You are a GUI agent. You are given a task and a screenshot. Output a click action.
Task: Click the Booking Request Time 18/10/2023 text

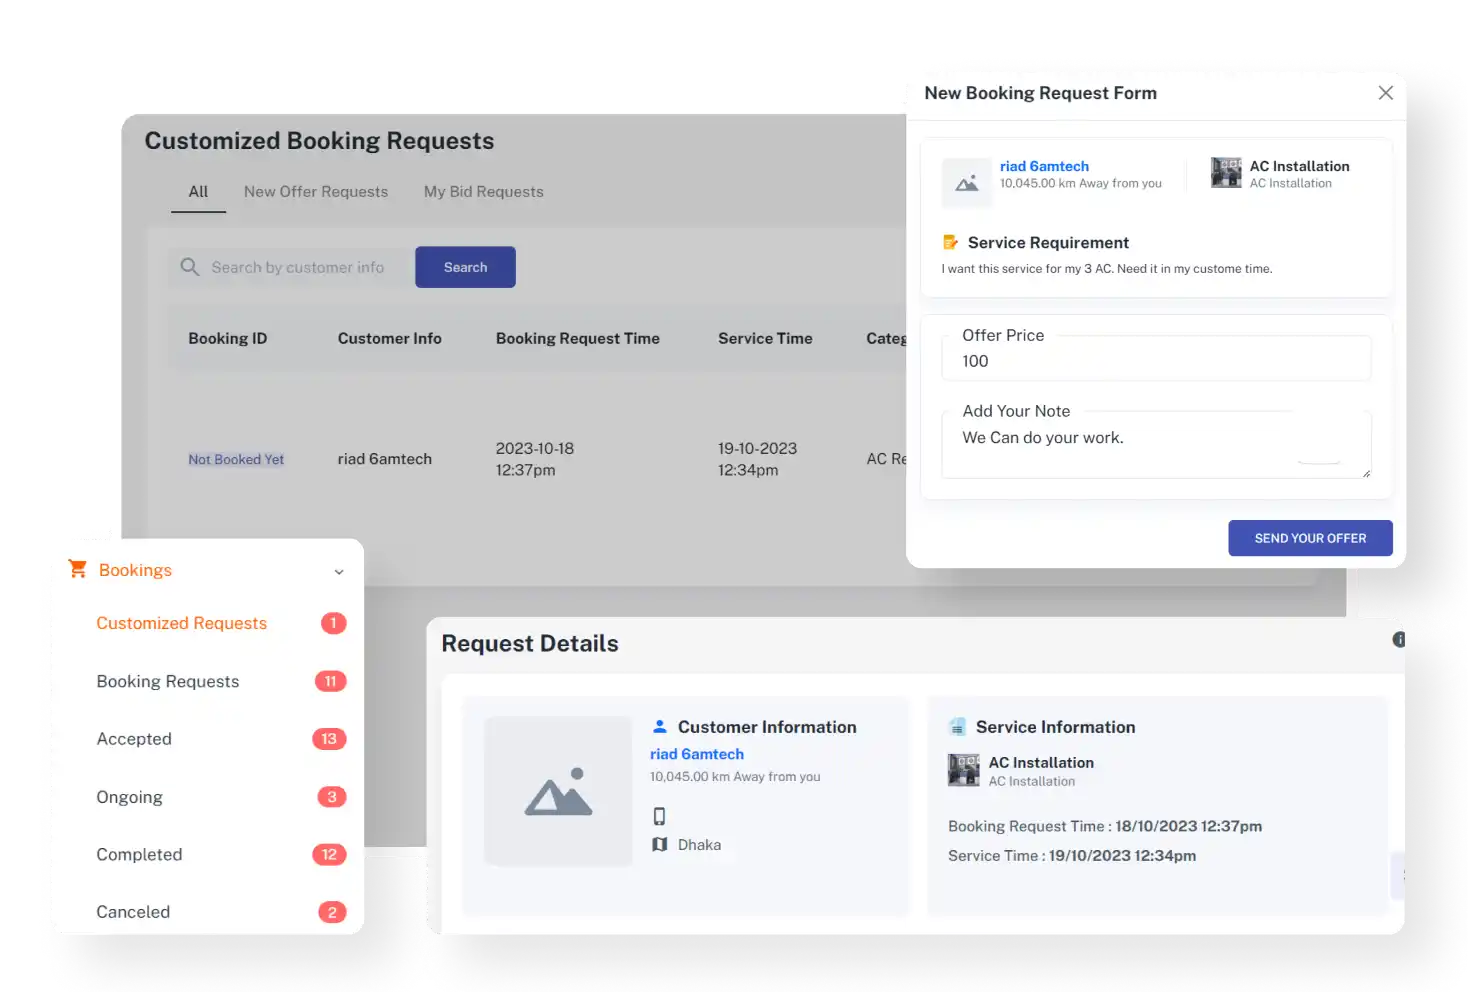point(1105,826)
